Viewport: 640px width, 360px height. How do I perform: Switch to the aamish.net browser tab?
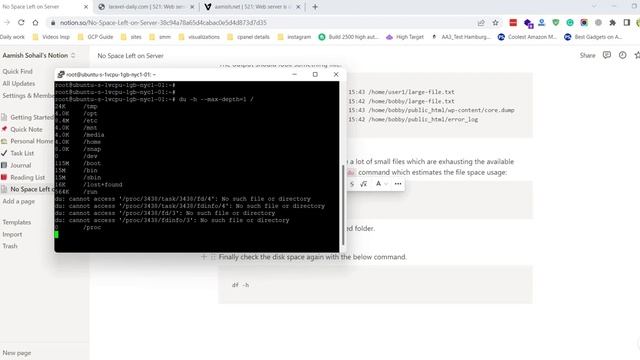[253, 7]
